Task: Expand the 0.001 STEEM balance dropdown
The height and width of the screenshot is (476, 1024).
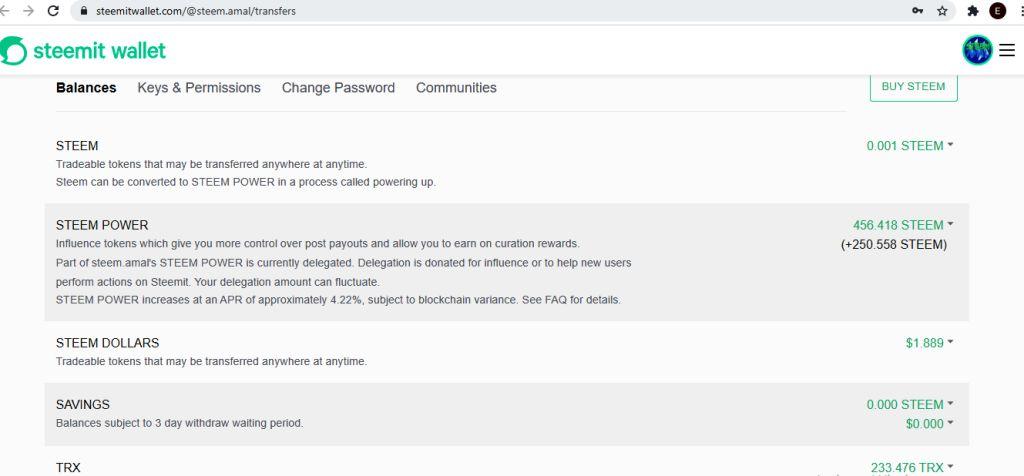Action: 910,146
